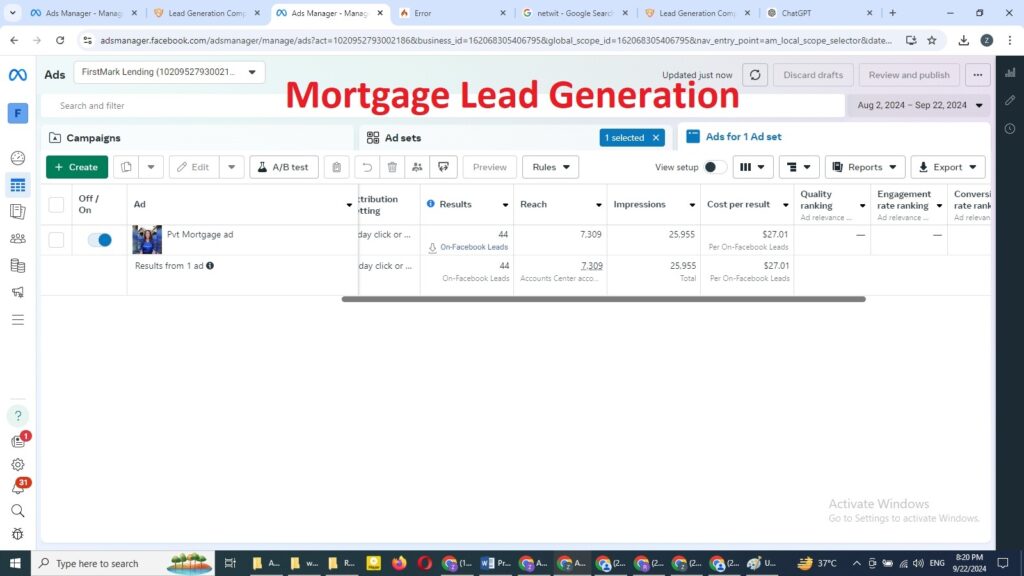
Task: Open the Audiences people icon in sidebar
Action: [18, 238]
